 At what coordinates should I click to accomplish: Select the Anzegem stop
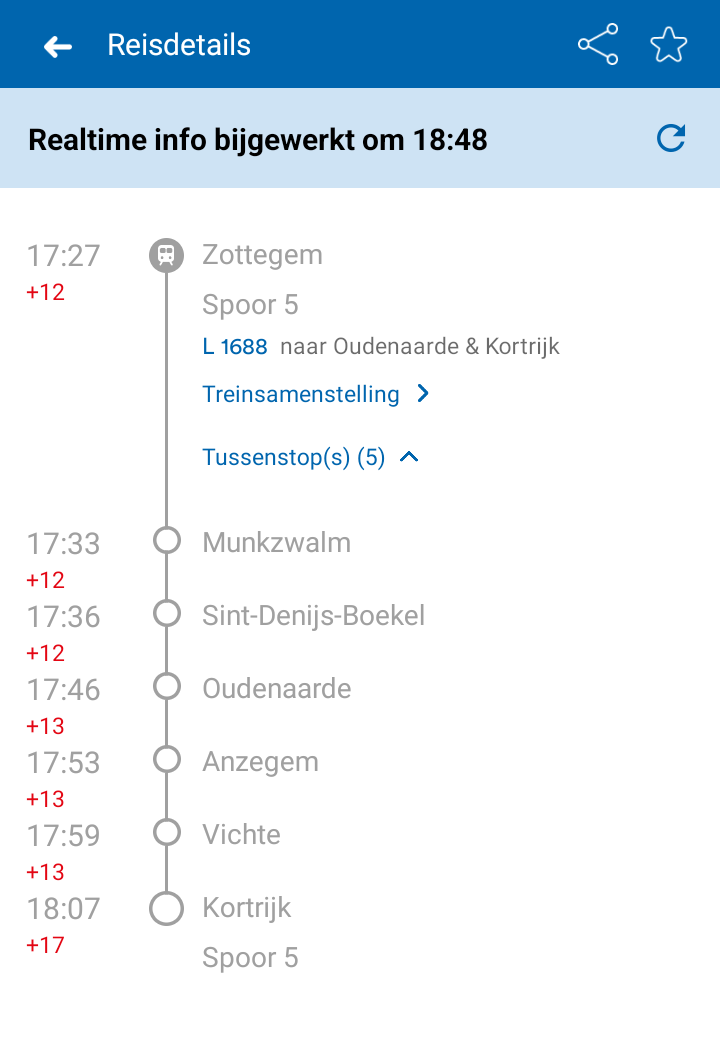[x=260, y=762]
